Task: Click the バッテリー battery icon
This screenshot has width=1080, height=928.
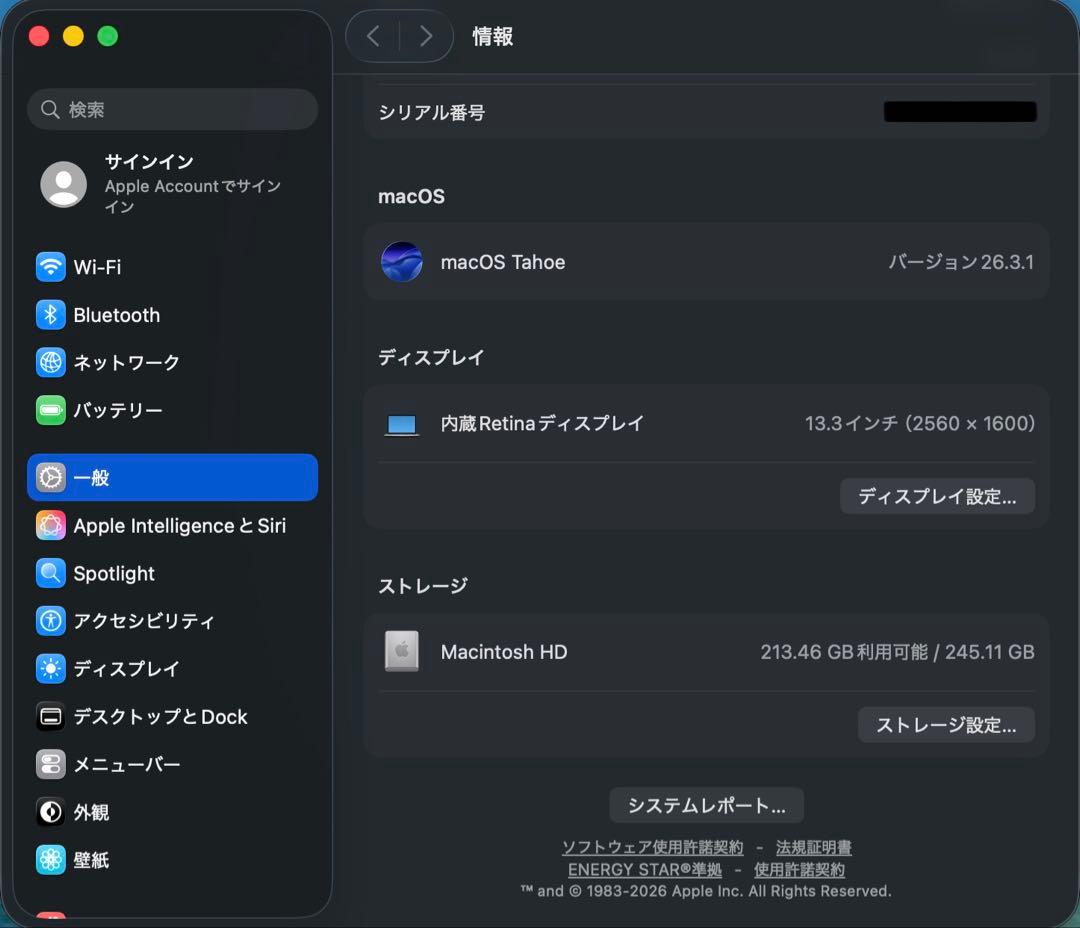Action: click(50, 411)
